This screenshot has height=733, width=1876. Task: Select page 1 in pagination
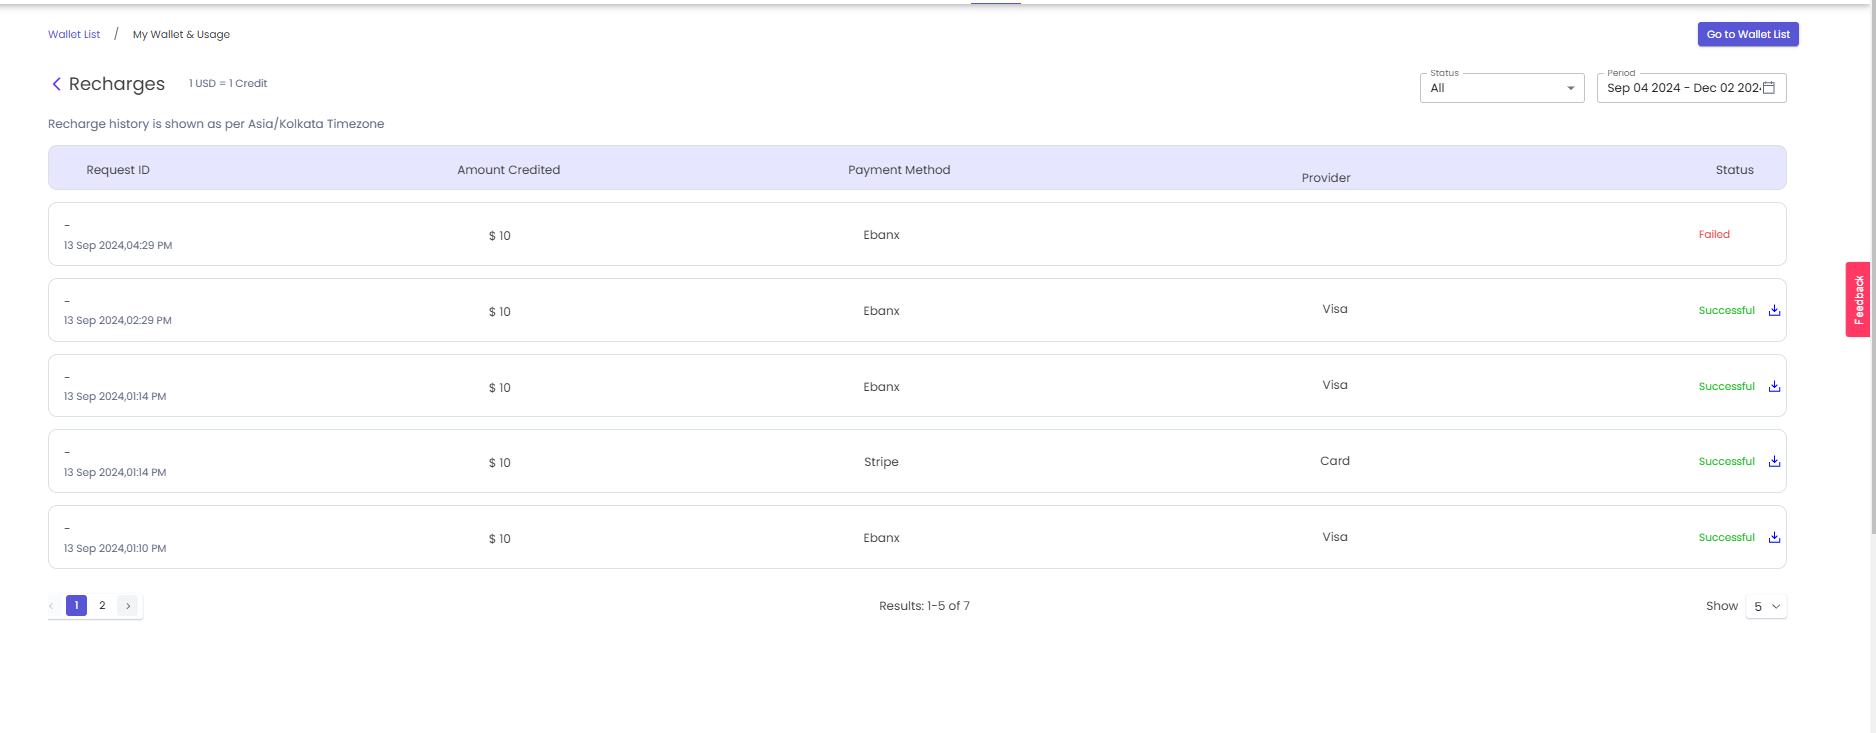(x=76, y=606)
